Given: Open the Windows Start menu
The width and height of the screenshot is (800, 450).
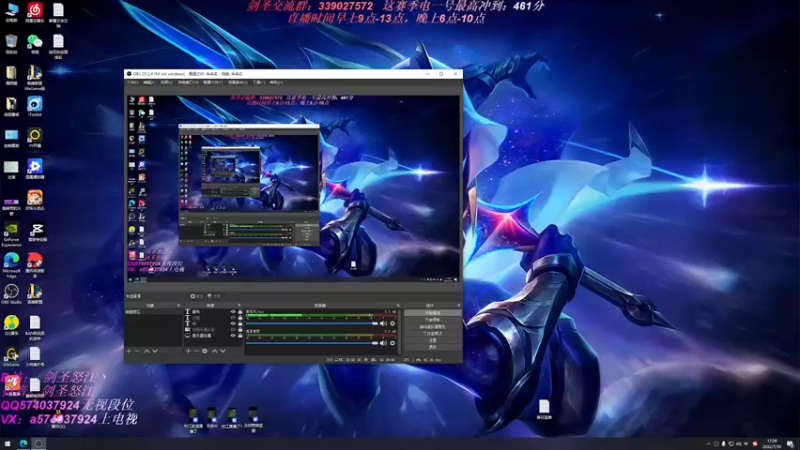Looking at the screenshot, I should pos(7,443).
